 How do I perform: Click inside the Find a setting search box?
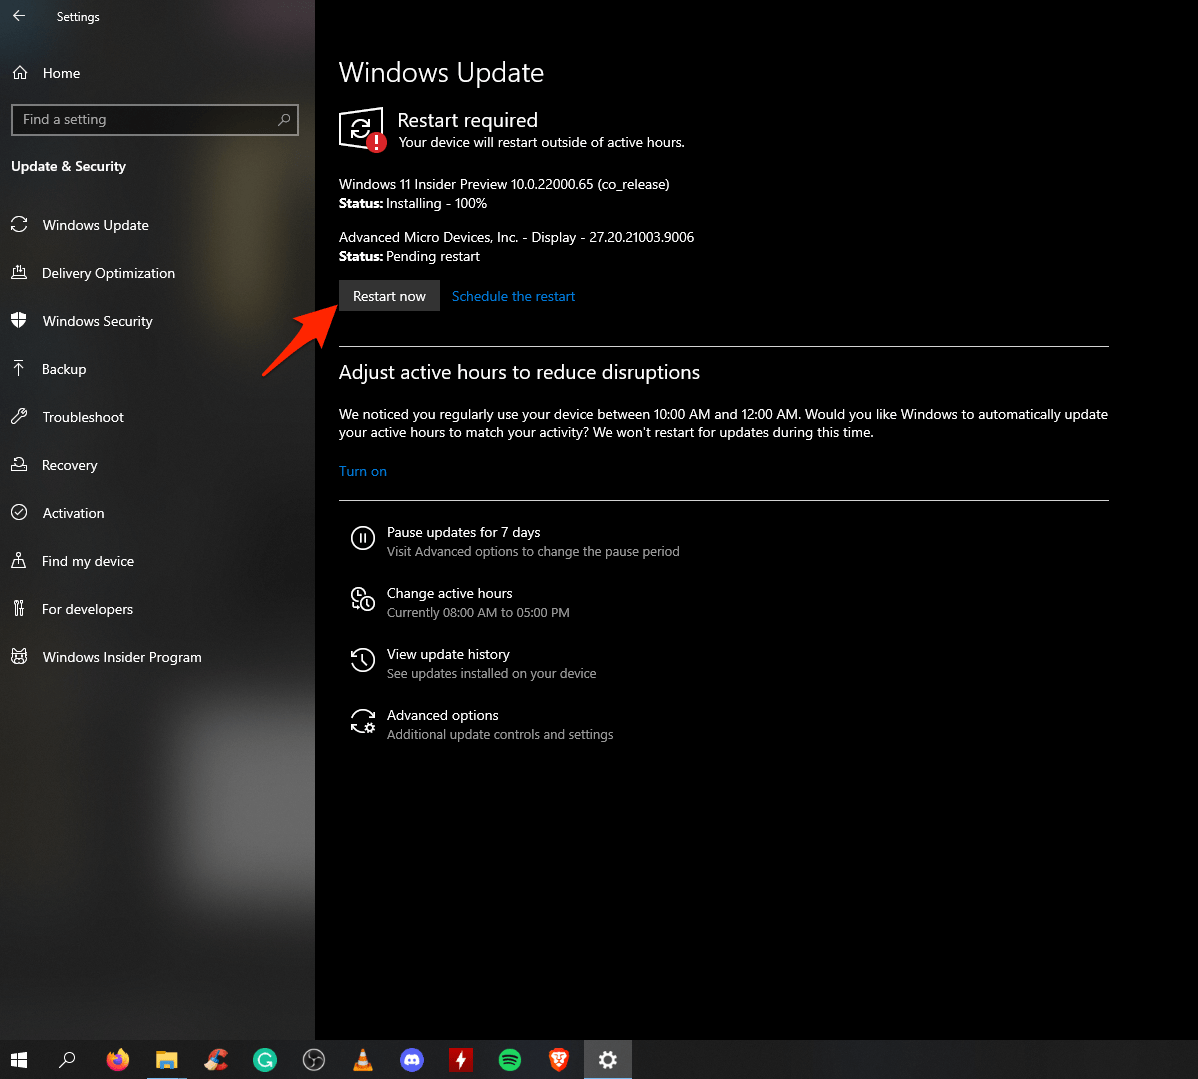pos(155,119)
